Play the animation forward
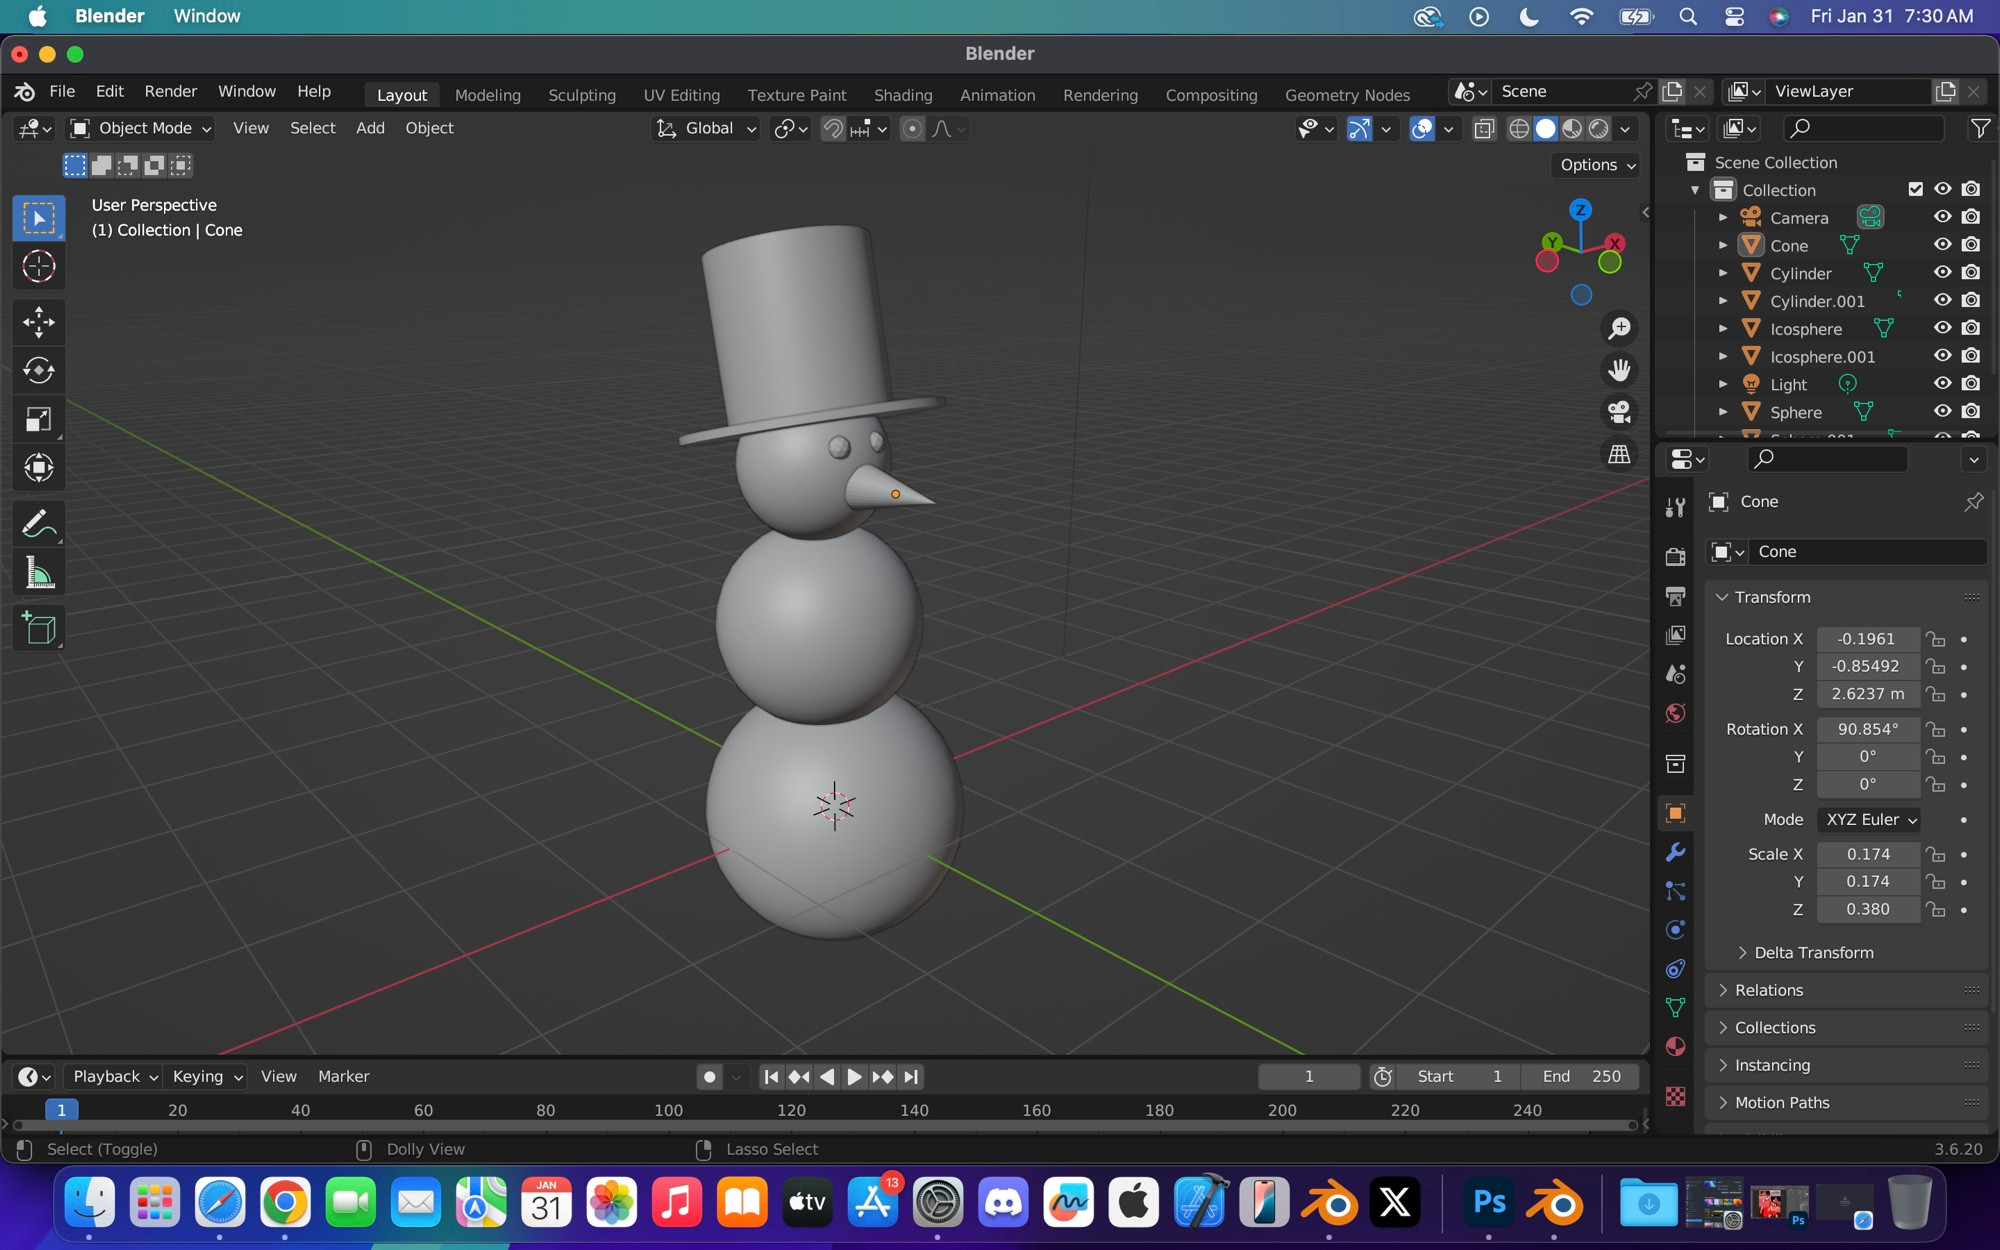 (x=854, y=1077)
